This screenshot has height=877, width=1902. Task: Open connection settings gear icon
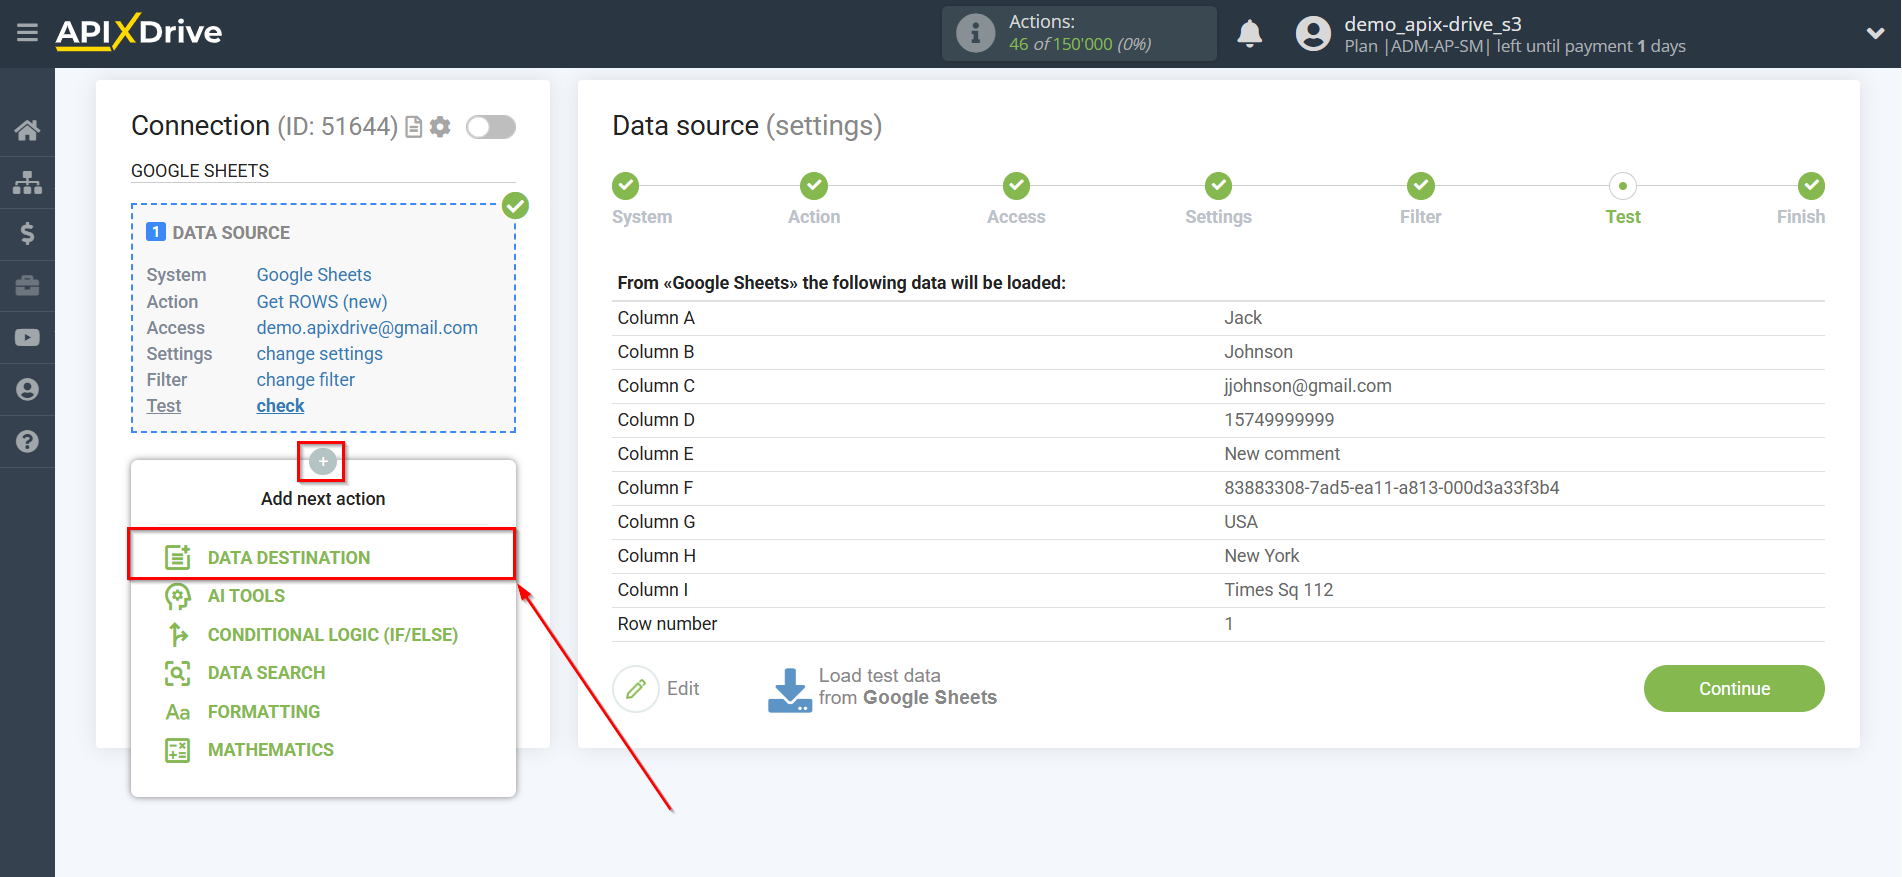[x=440, y=127]
